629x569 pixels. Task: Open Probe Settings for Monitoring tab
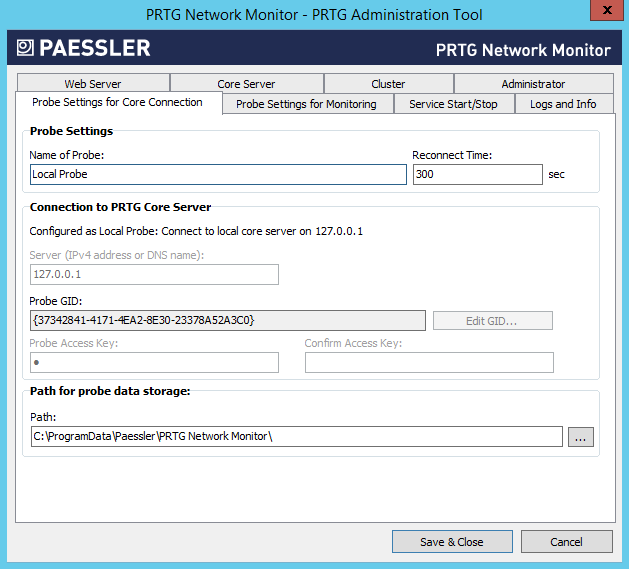(x=306, y=104)
